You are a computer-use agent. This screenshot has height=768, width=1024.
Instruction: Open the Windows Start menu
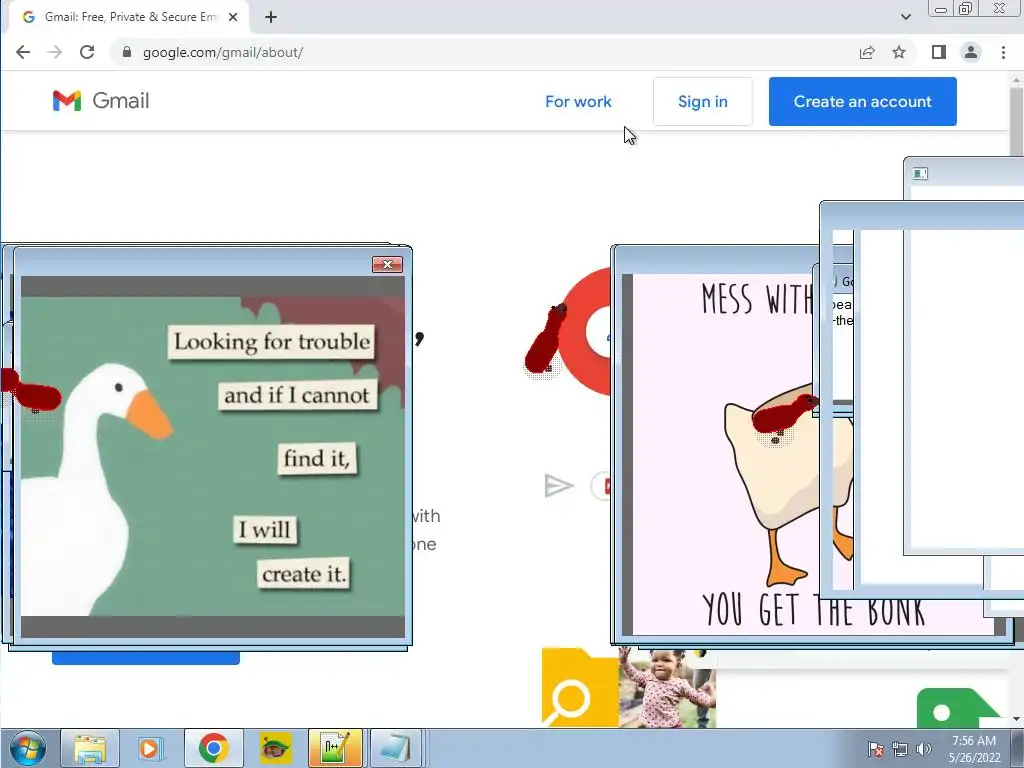point(27,748)
